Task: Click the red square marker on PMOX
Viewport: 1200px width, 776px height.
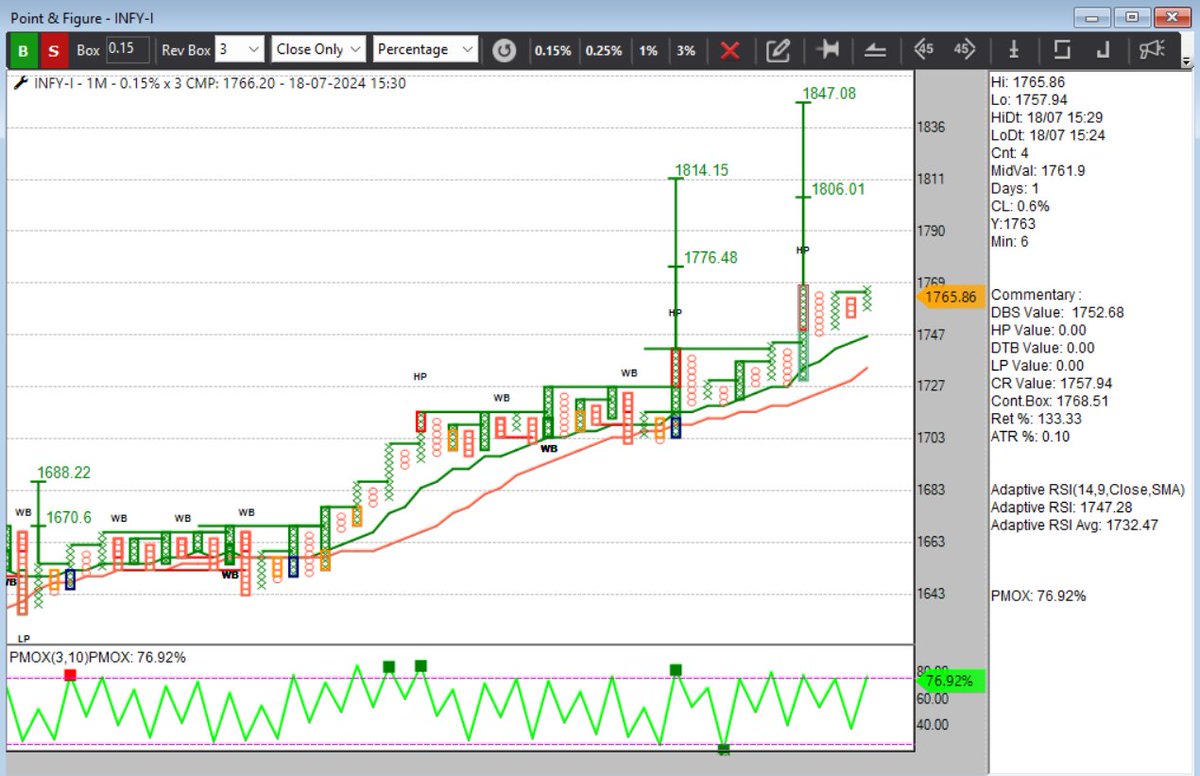Action: (x=70, y=676)
